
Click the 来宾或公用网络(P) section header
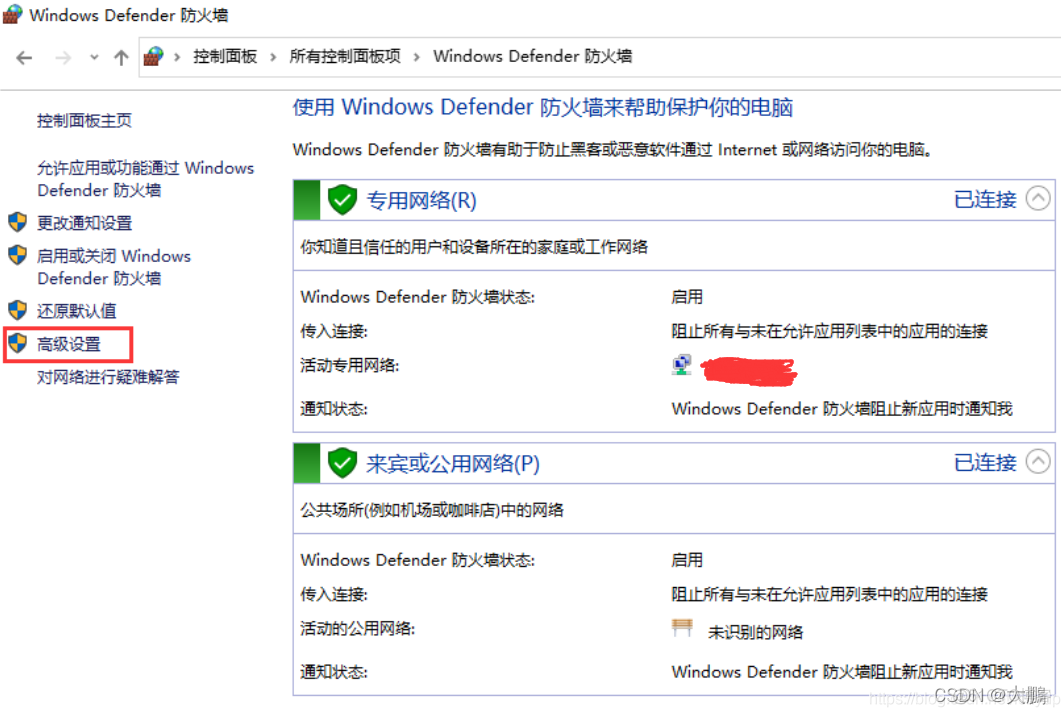pyautogui.click(x=674, y=464)
